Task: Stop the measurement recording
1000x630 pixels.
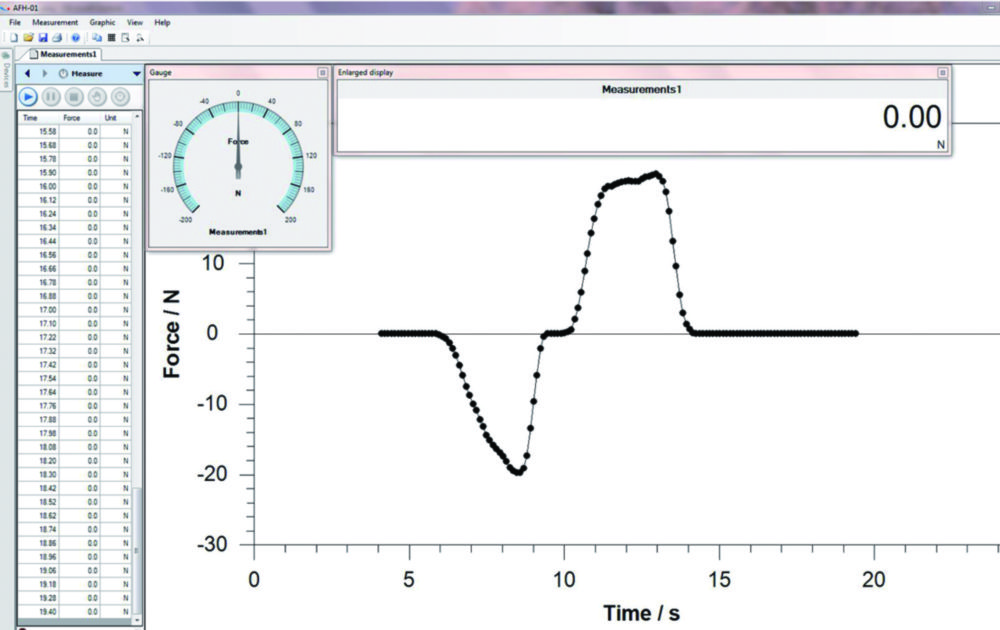Action: tap(73, 96)
